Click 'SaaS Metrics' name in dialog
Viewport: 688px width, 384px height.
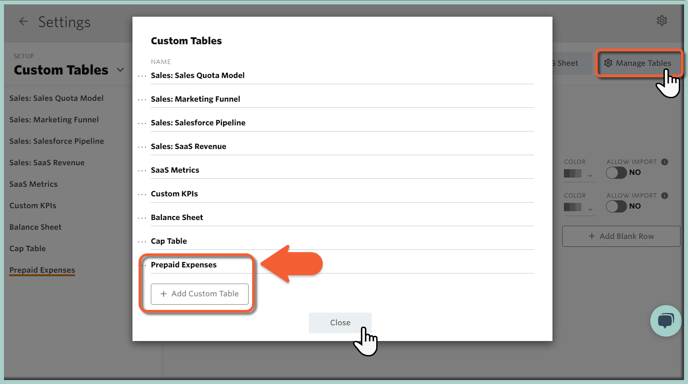coord(175,170)
